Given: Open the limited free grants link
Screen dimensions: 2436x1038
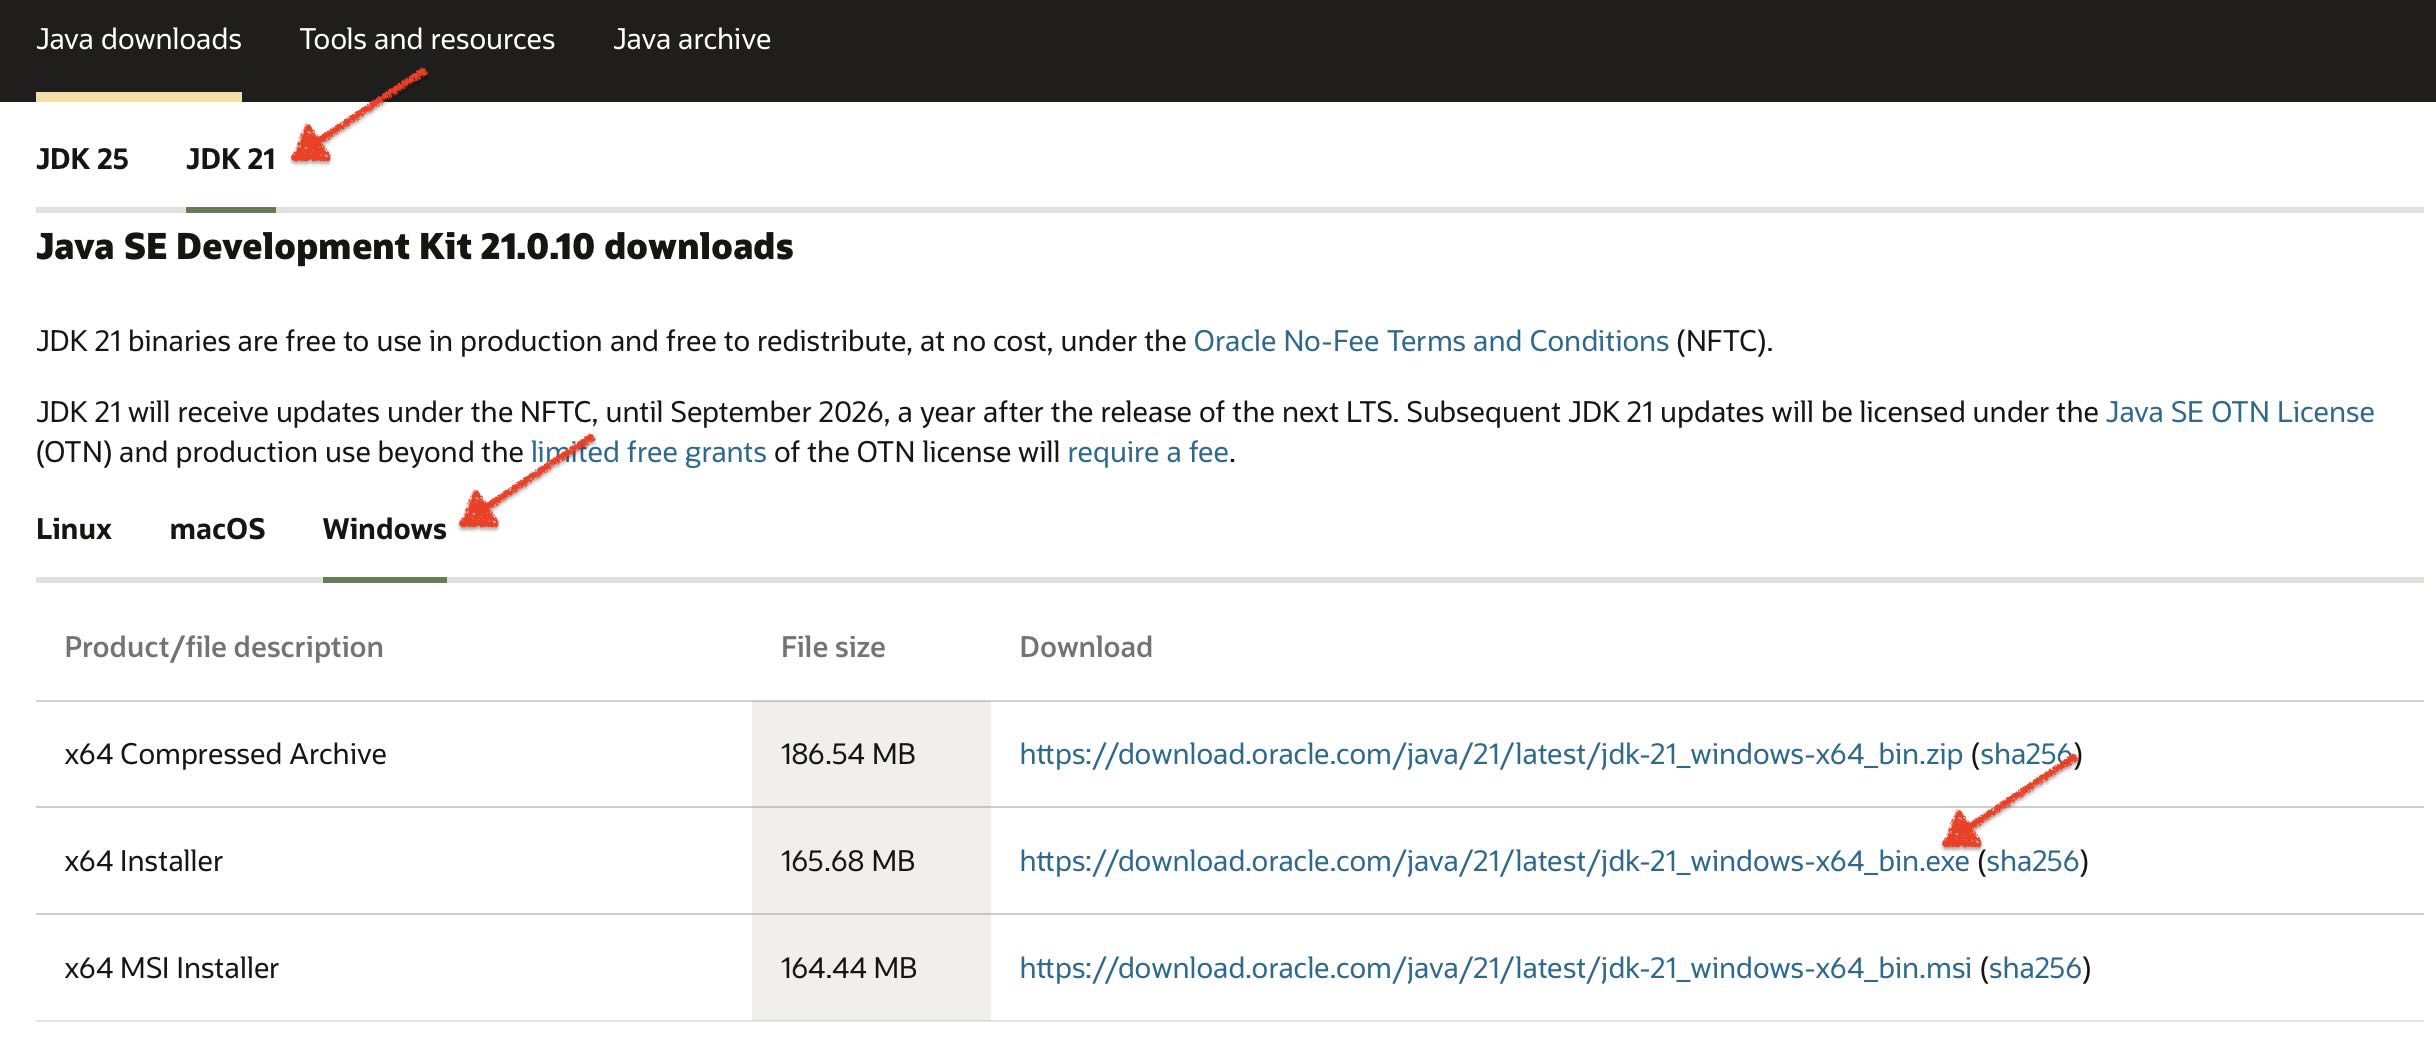Looking at the screenshot, I should click(648, 451).
